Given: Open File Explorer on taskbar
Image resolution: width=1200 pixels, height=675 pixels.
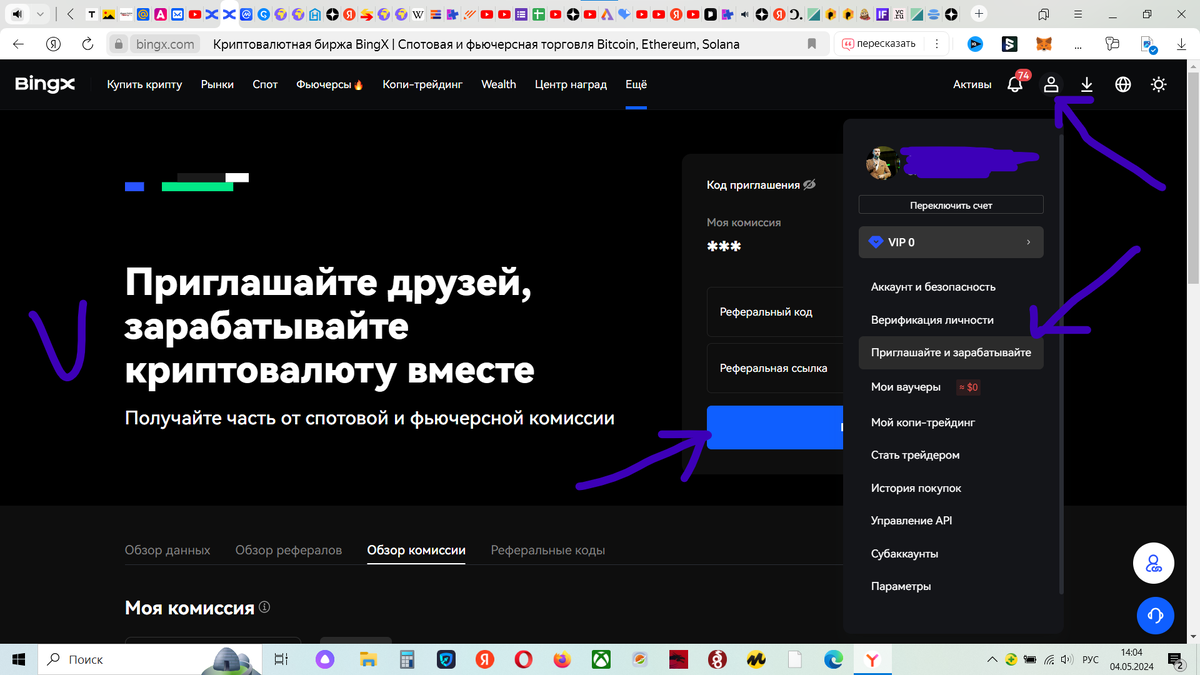Looking at the screenshot, I should (367, 659).
